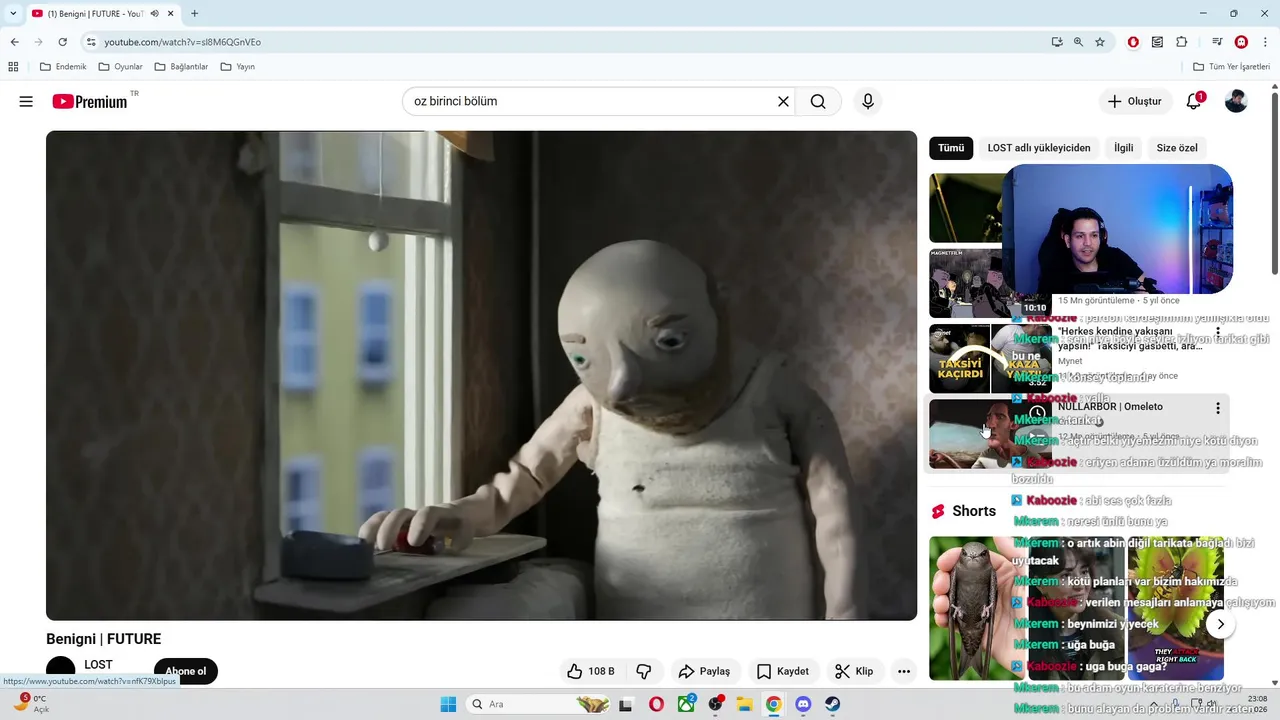Image resolution: width=1280 pixels, height=720 pixels.
Task: Run search with the magnifier button
Action: point(818,101)
